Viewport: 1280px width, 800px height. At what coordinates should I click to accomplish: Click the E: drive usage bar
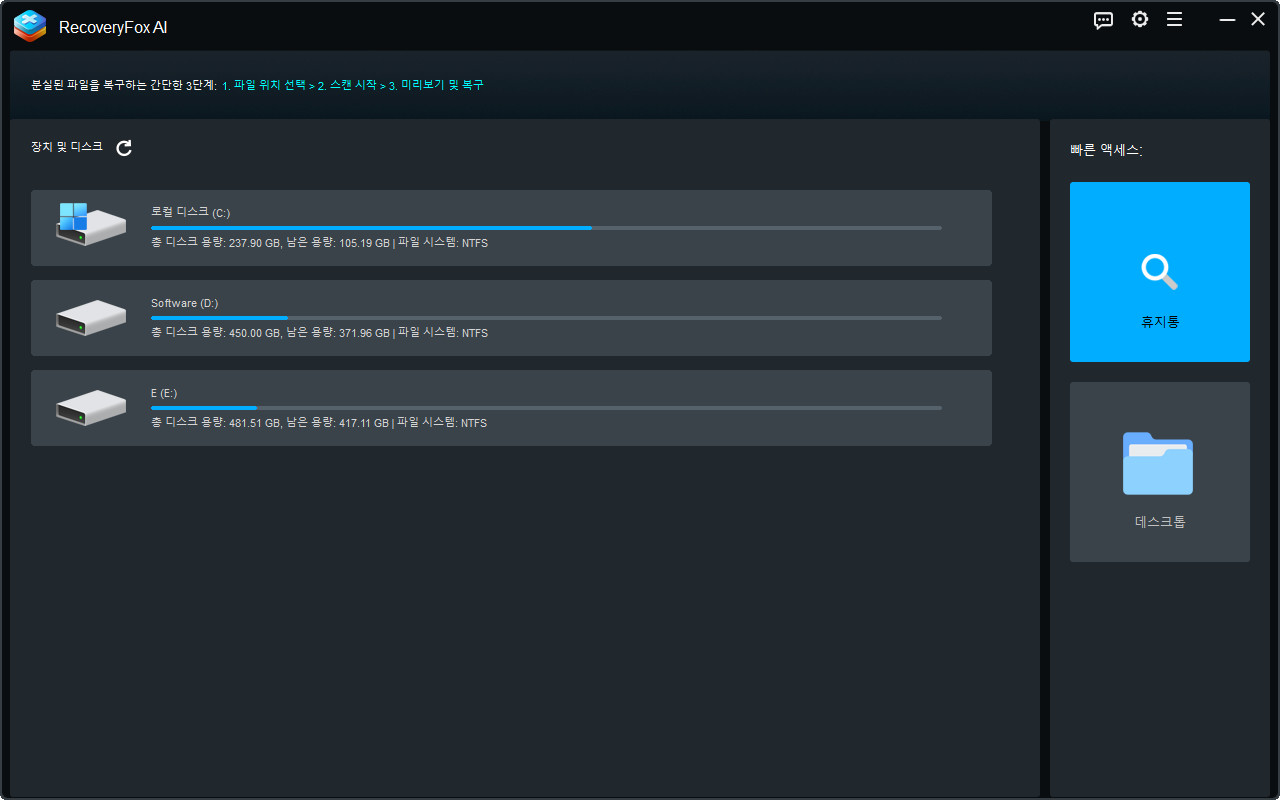tap(545, 408)
